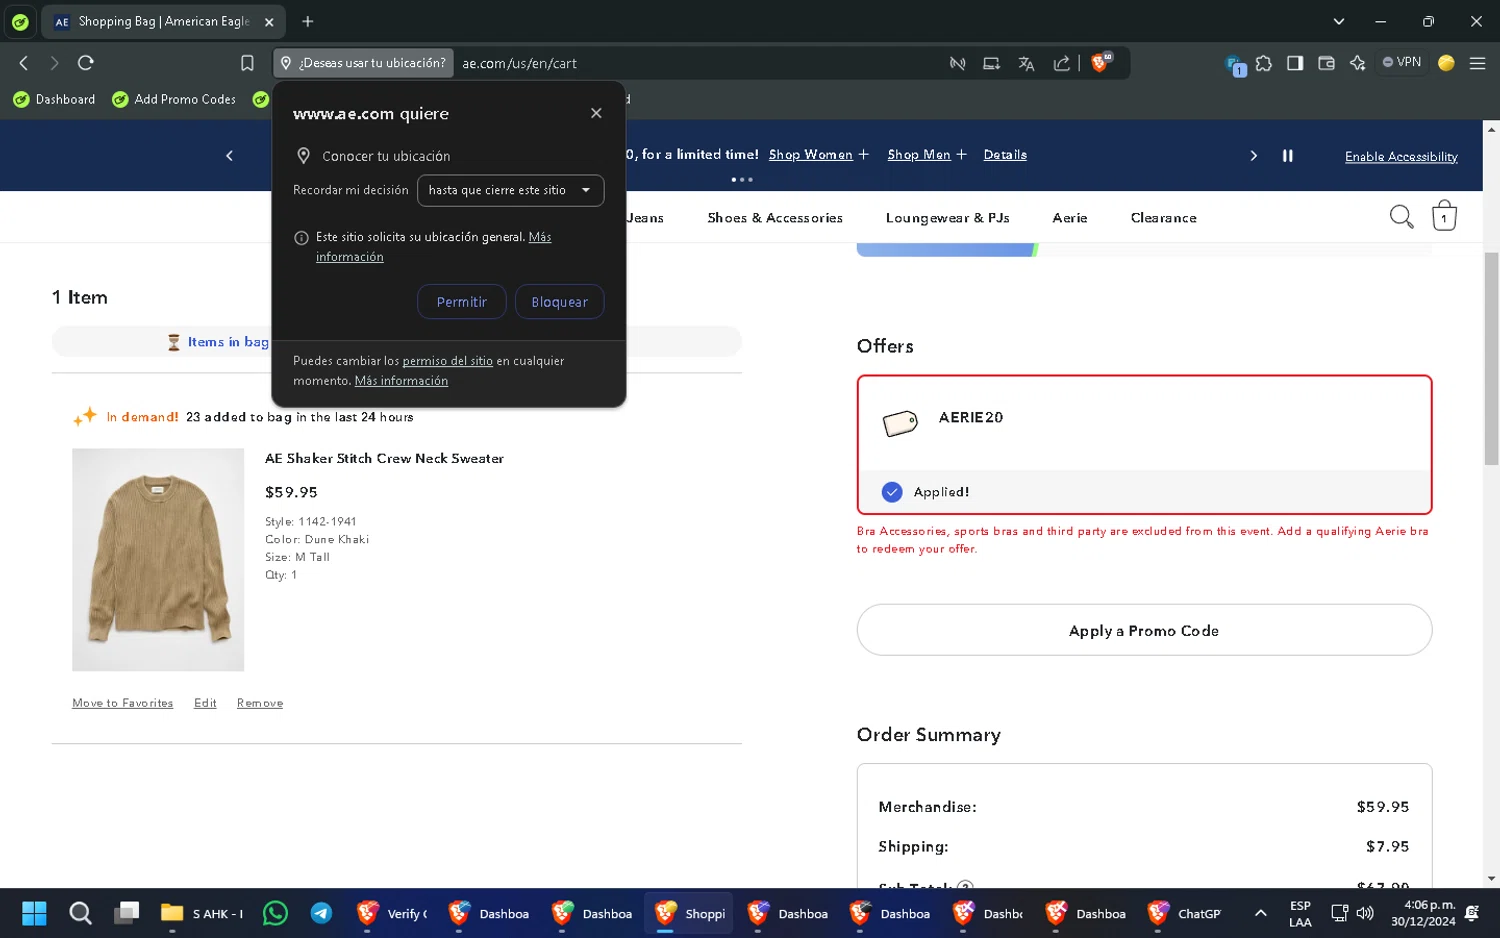The width and height of the screenshot is (1500, 938).
Task: Go to previous promo banner slide
Action: 230,156
